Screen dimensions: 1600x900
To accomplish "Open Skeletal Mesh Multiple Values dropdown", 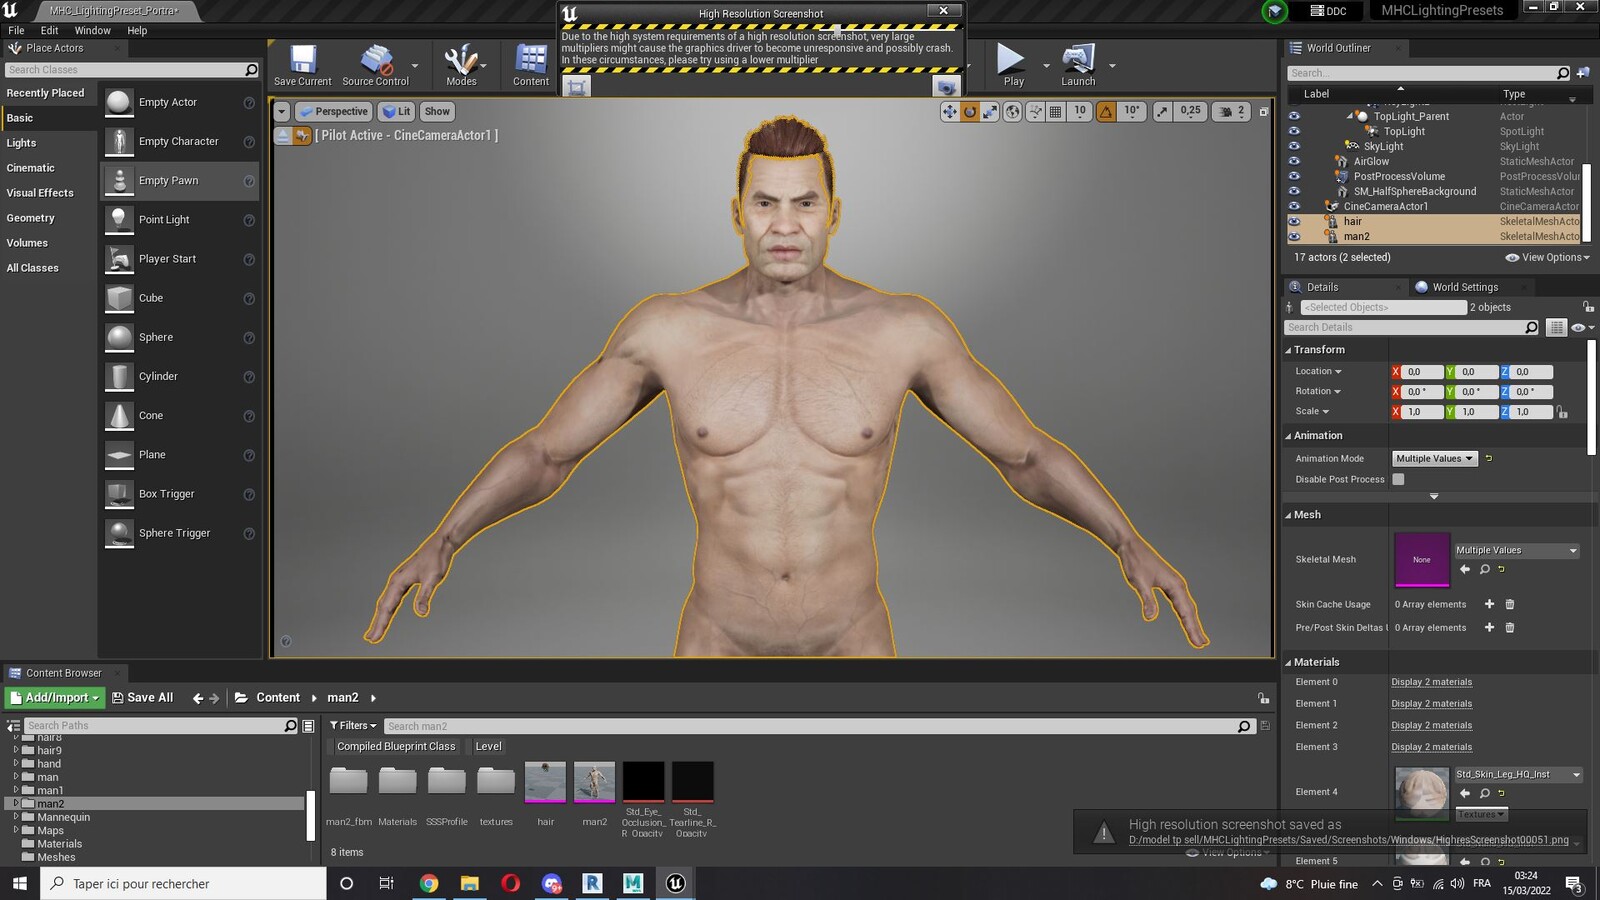I will pos(1516,550).
